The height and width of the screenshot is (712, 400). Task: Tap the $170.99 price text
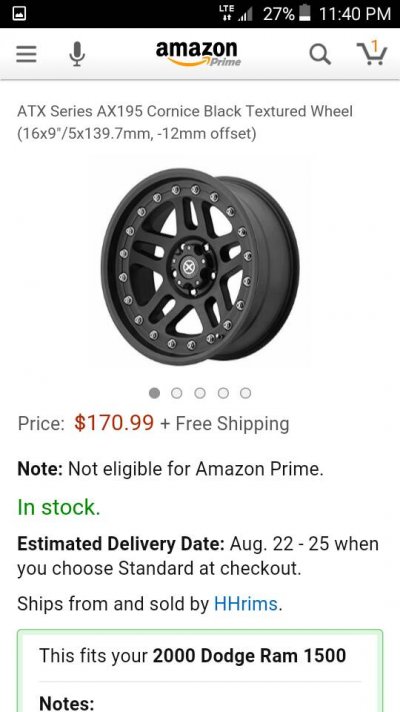pyautogui.click(x=114, y=423)
